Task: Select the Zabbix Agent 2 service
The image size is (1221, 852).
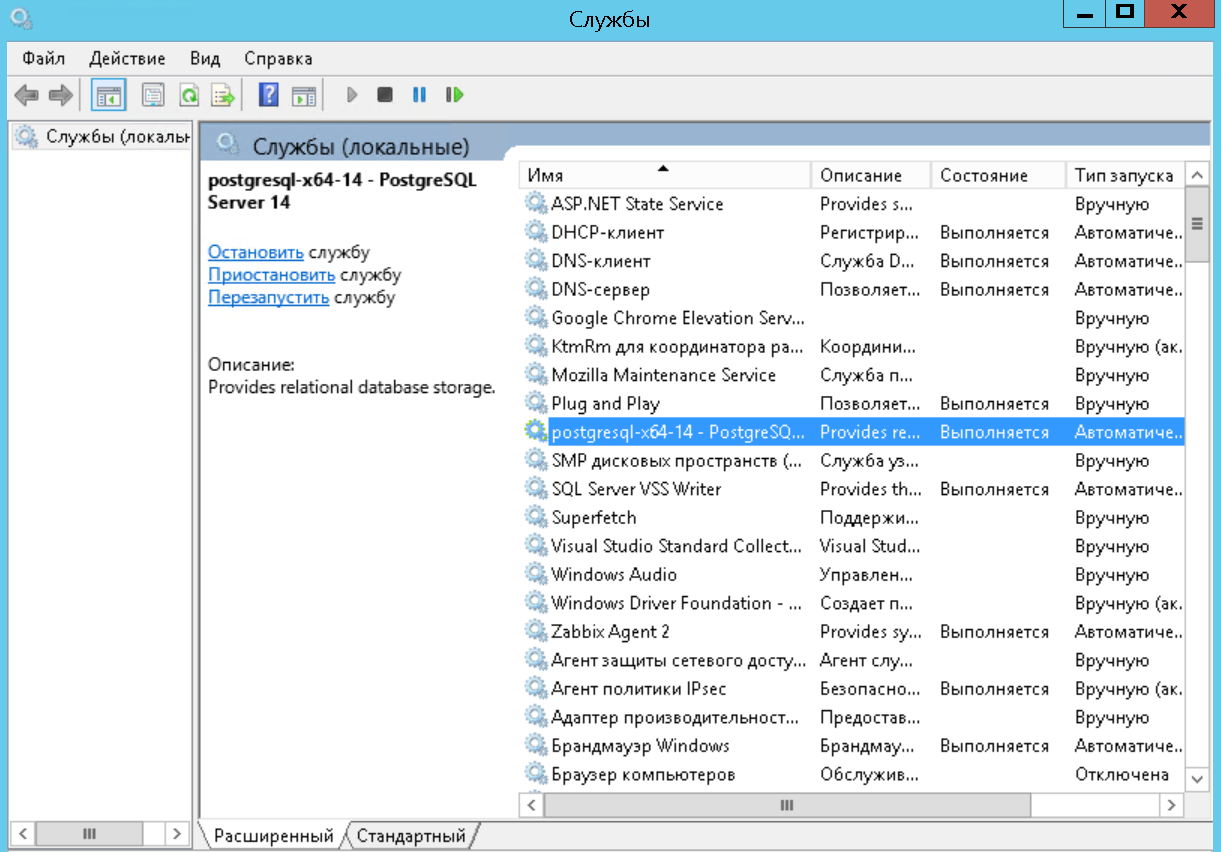Action: [610, 632]
